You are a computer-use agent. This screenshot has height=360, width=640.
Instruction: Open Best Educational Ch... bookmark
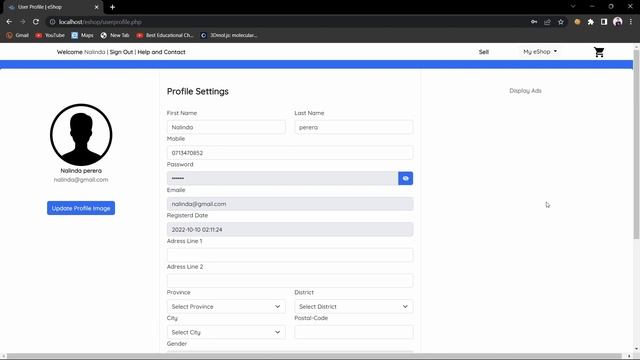click(x=165, y=36)
